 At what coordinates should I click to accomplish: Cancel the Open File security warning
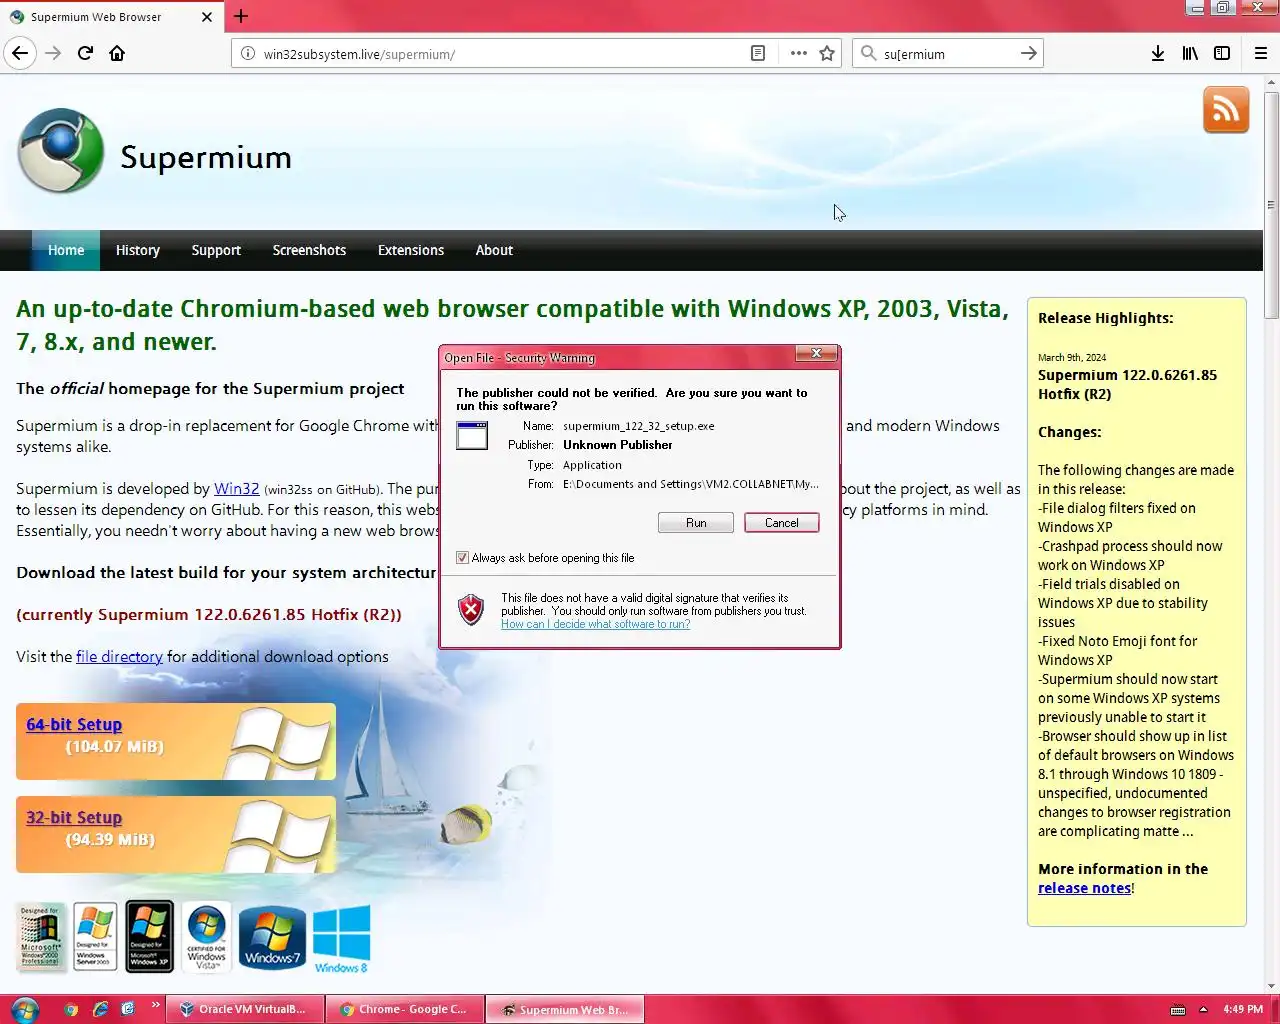pos(782,523)
